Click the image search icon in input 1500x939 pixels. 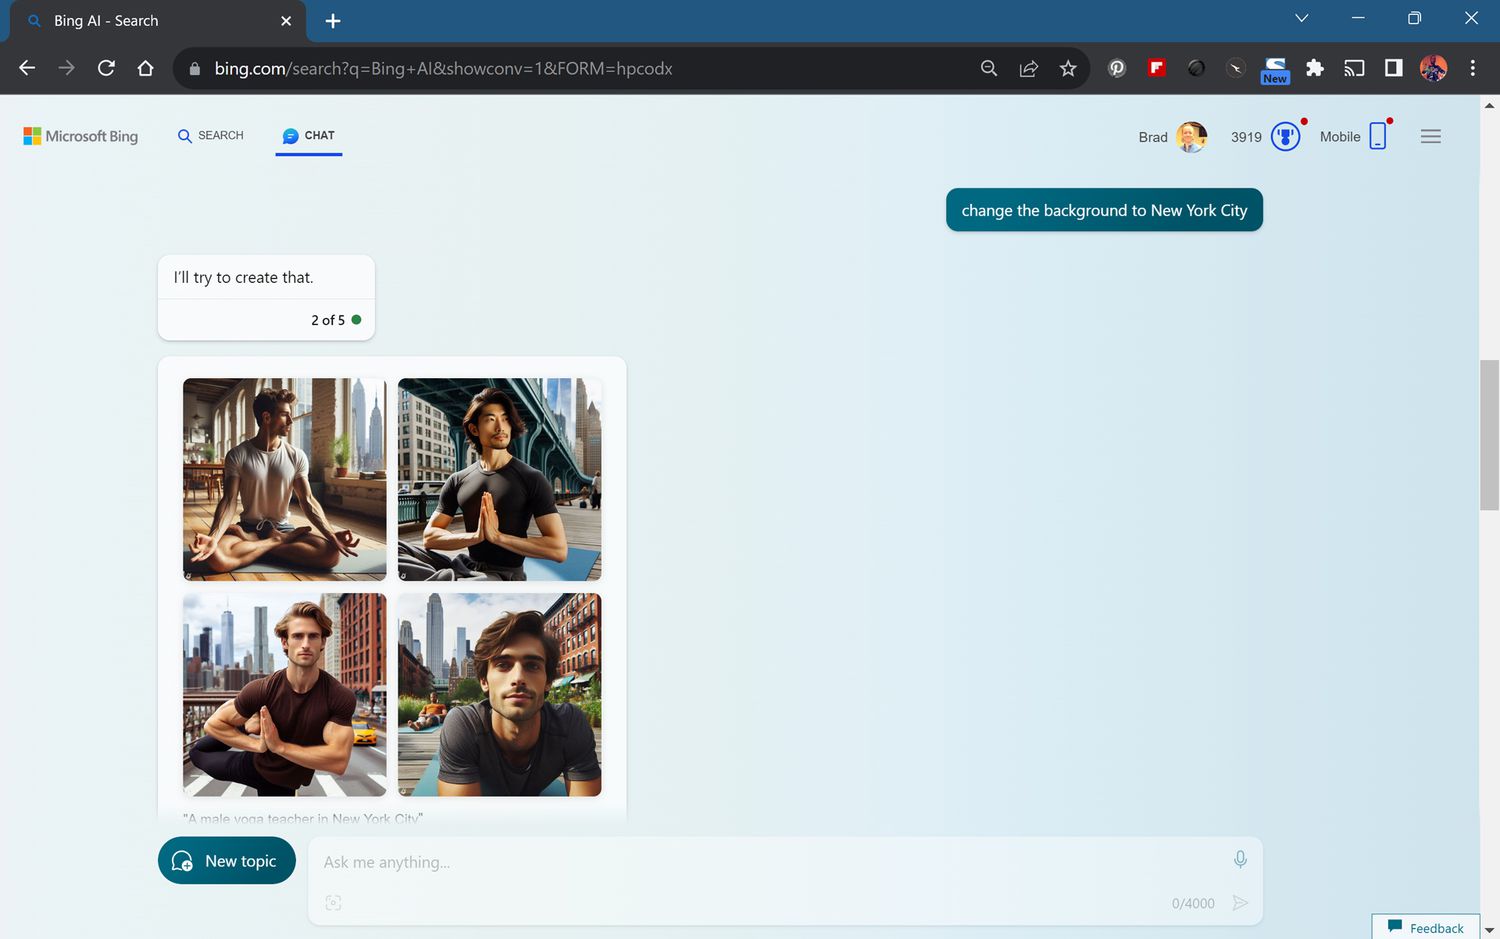pyautogui.click(x=333, y=903)
